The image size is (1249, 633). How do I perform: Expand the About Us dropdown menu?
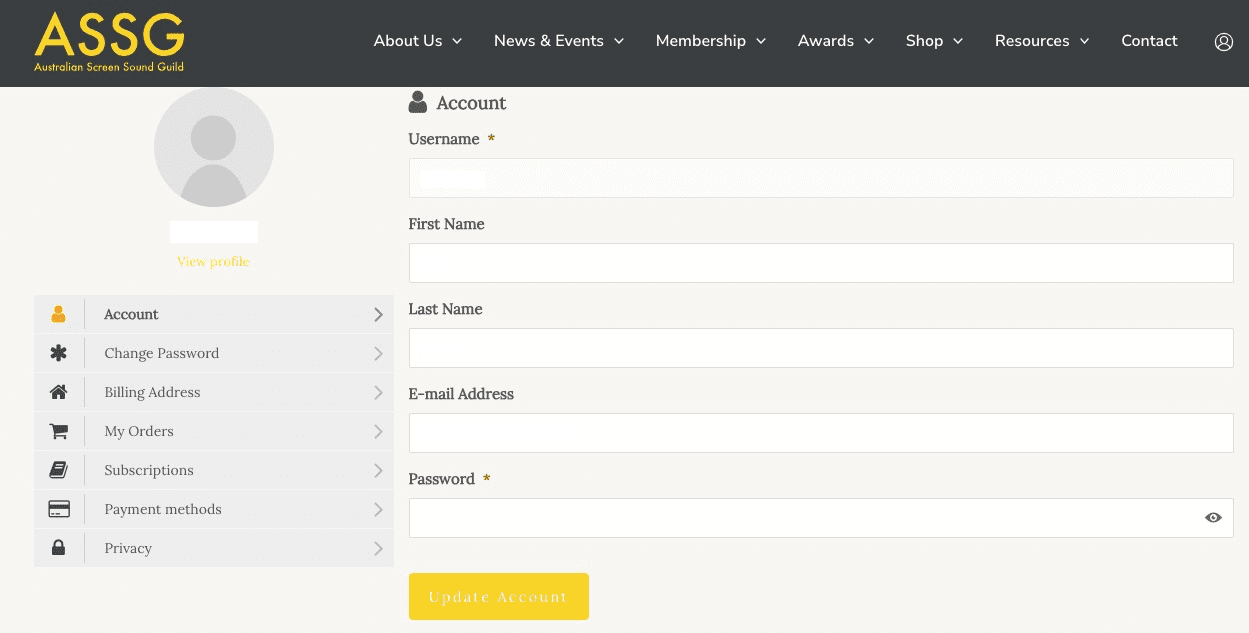tap(417, 41)
